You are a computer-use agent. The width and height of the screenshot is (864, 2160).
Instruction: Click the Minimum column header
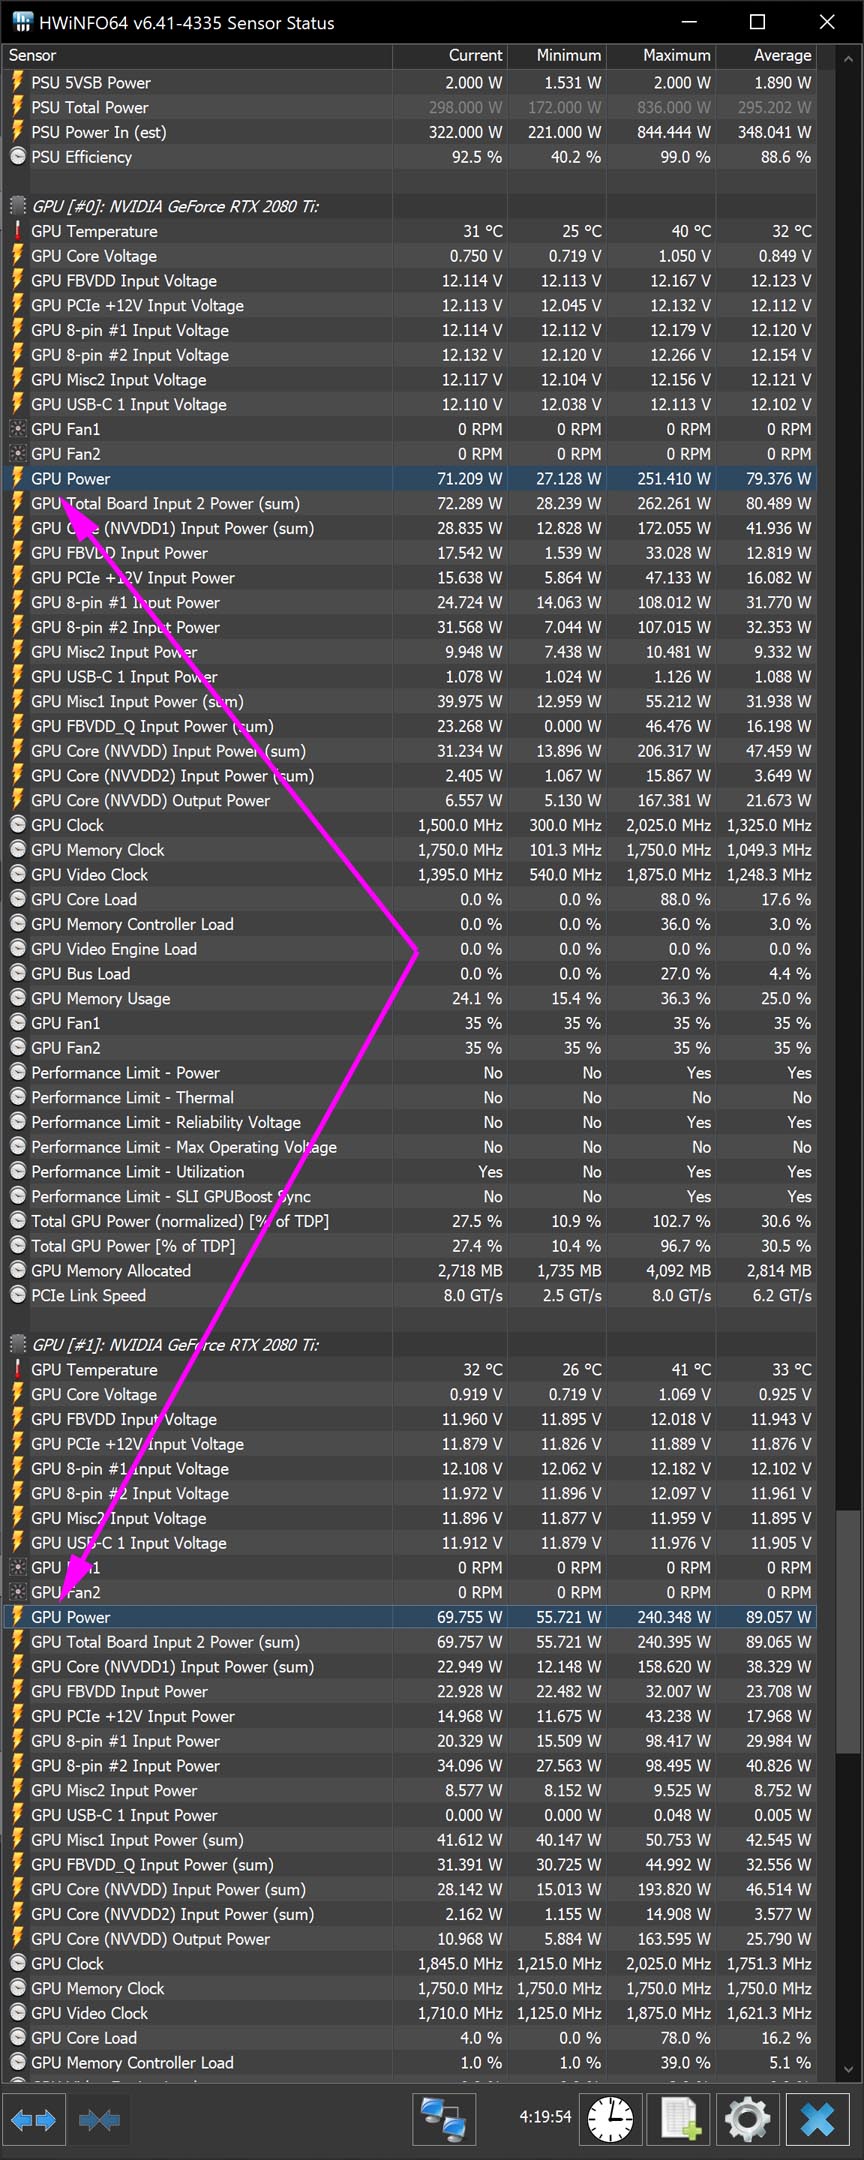(557, 55)
